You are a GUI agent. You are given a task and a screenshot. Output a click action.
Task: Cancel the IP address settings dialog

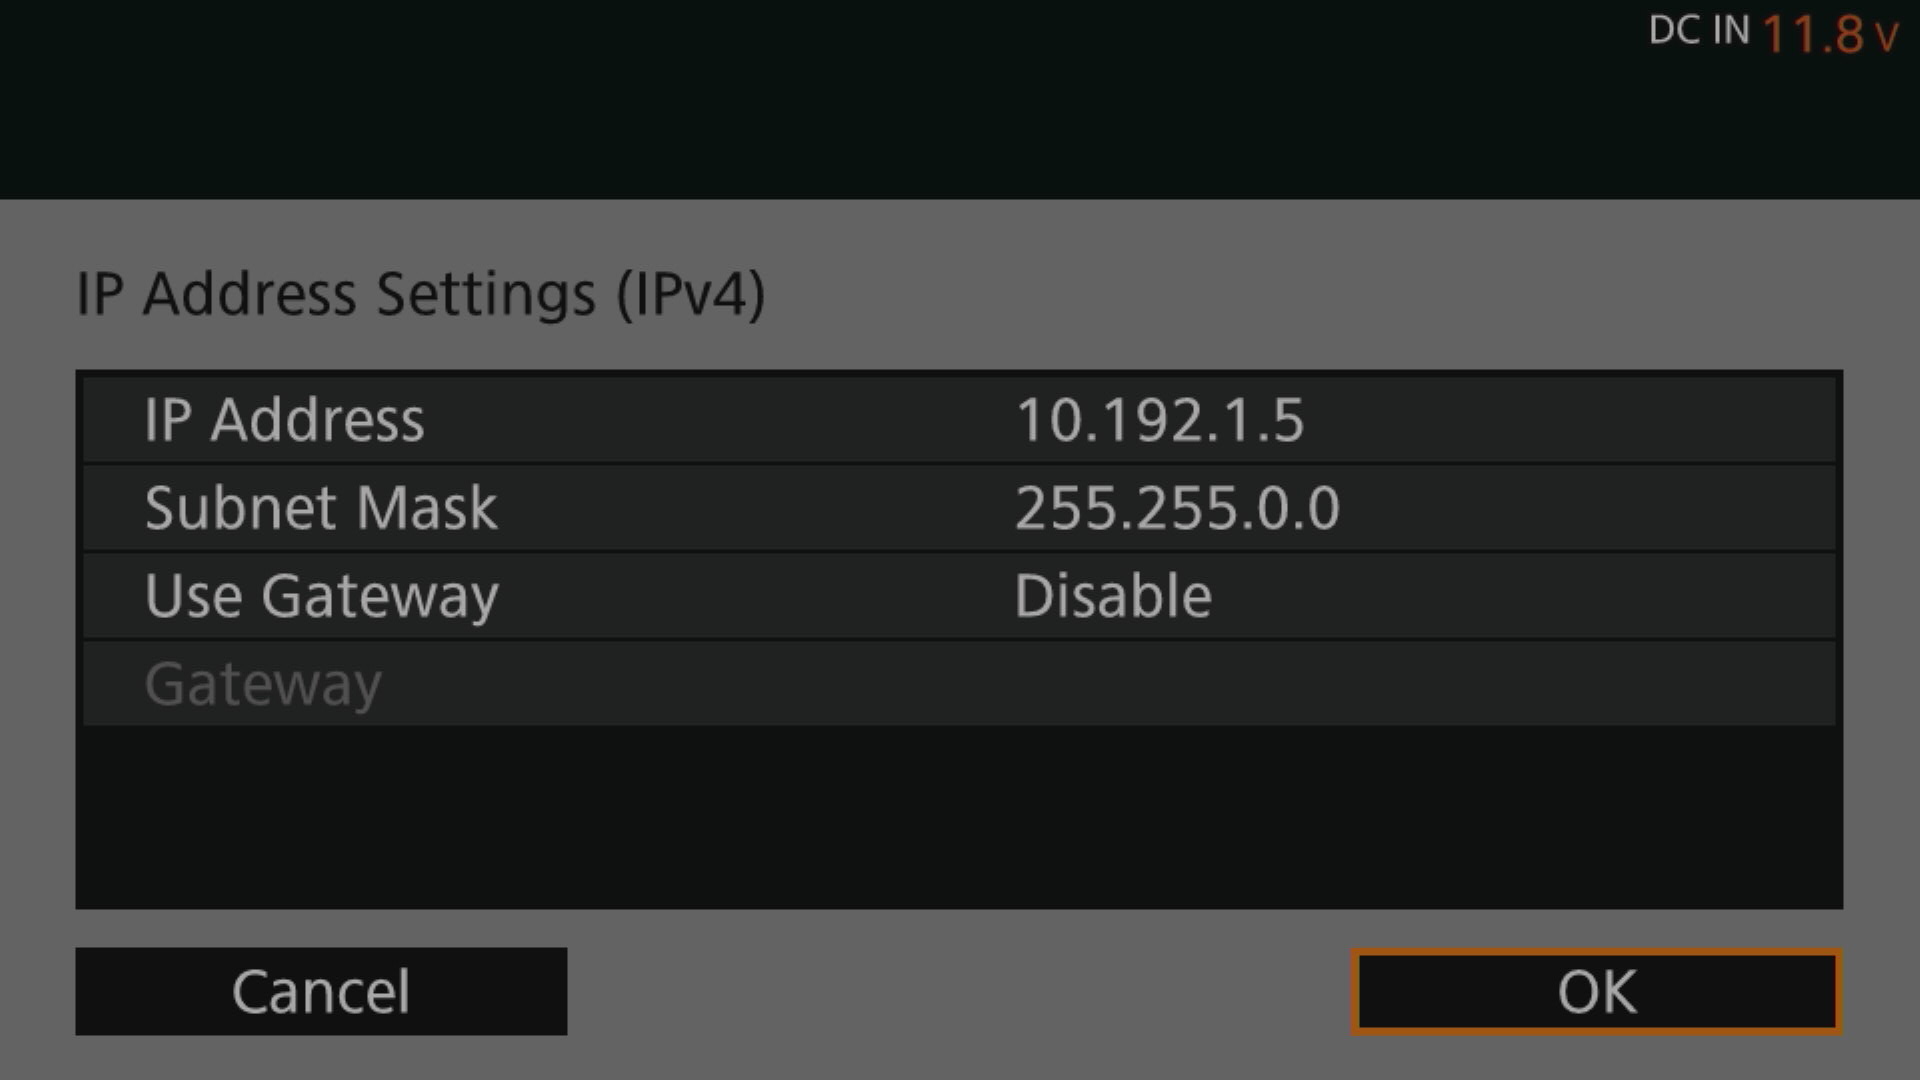pyautogui.click(x=321, y=991)
